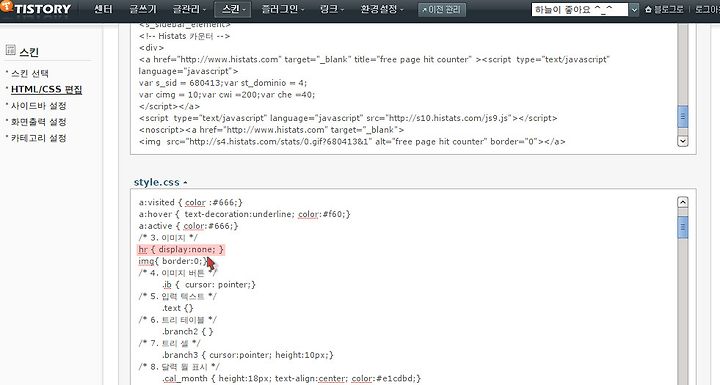Collapse the style.css section header
This screenshot has height=385, width=720.
click(160, 182)
